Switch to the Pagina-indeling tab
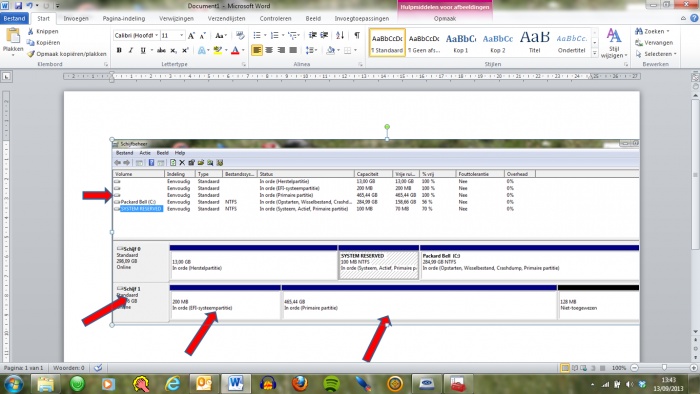The image size is (700, 394). point(124,18)
